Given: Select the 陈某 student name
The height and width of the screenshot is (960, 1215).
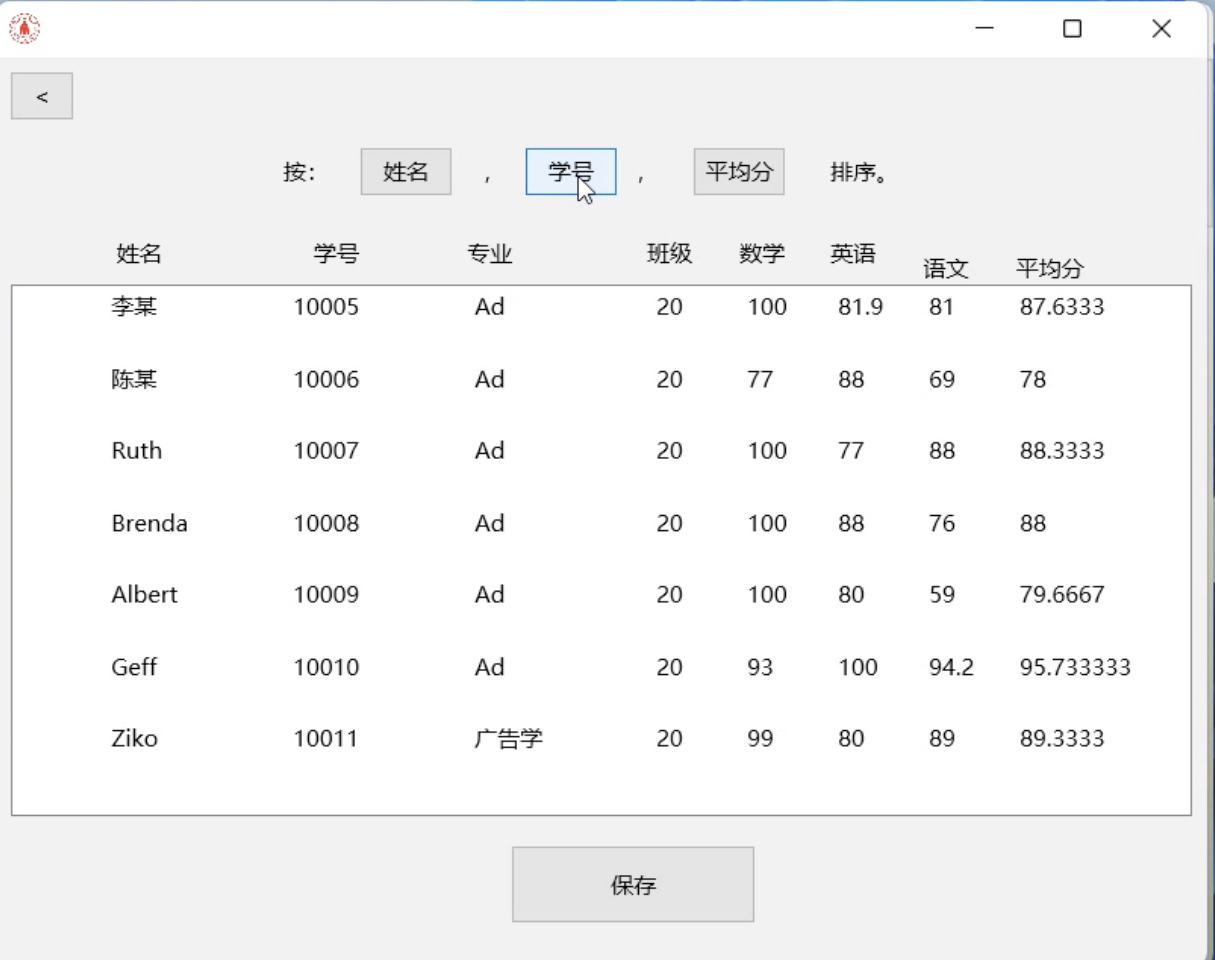Looking at the screenshot, I should tap(134, 380).
